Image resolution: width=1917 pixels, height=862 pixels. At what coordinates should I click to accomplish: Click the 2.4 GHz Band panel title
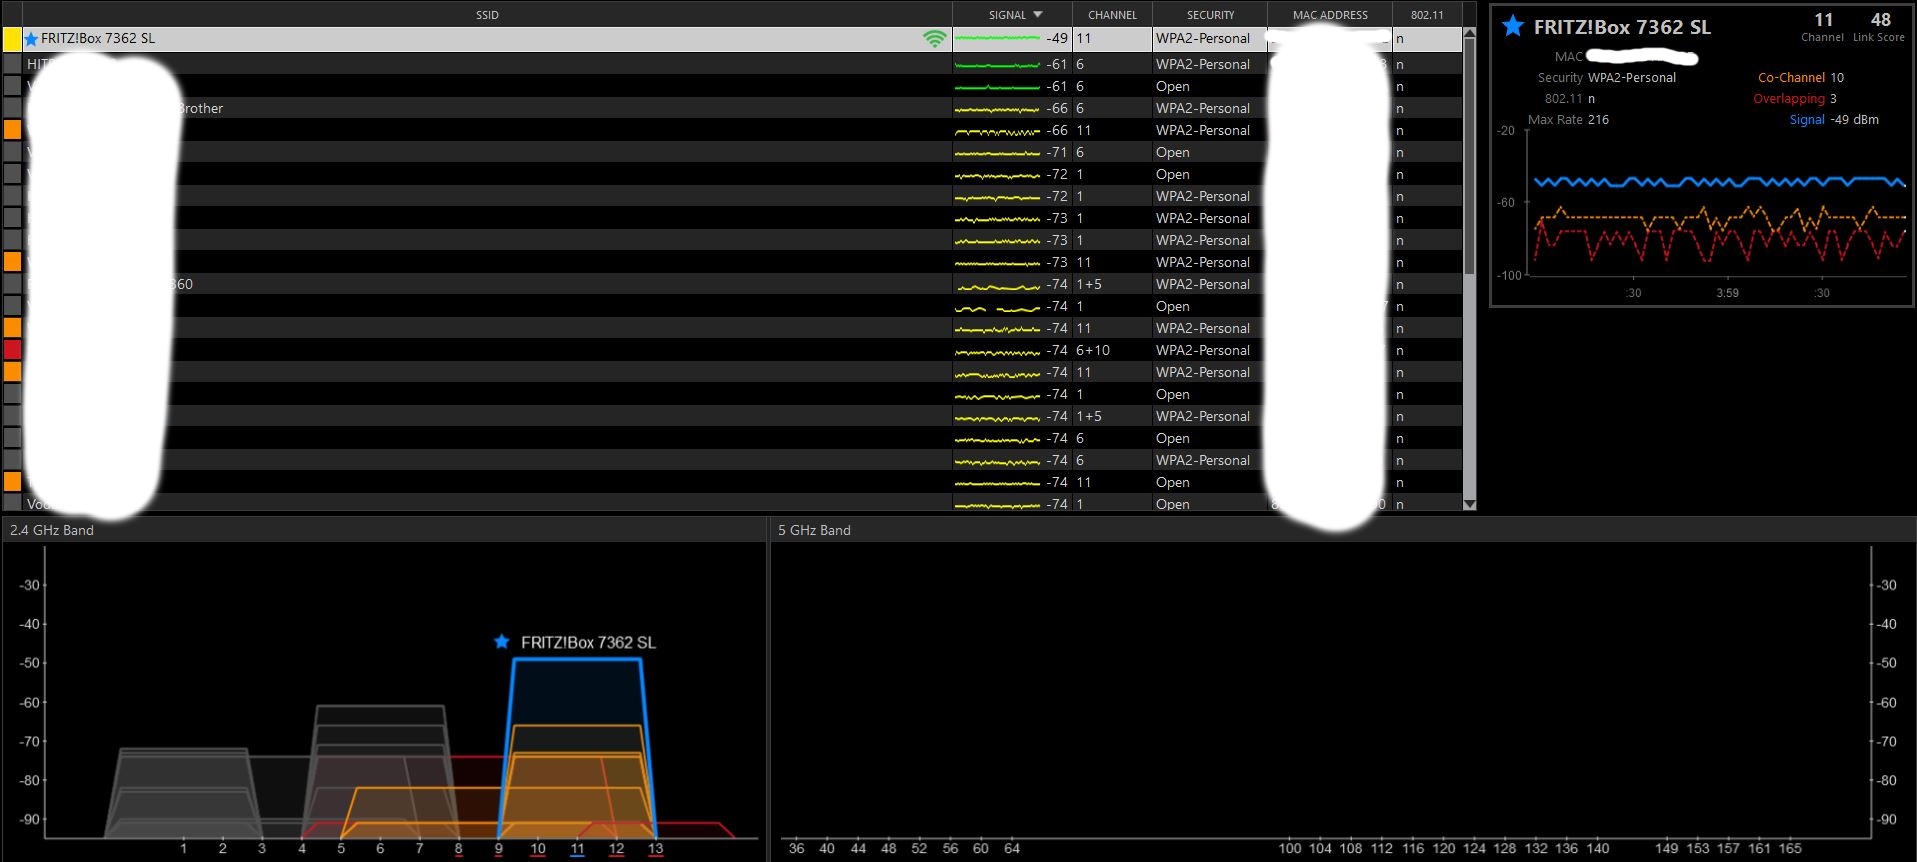coord(52,530)
